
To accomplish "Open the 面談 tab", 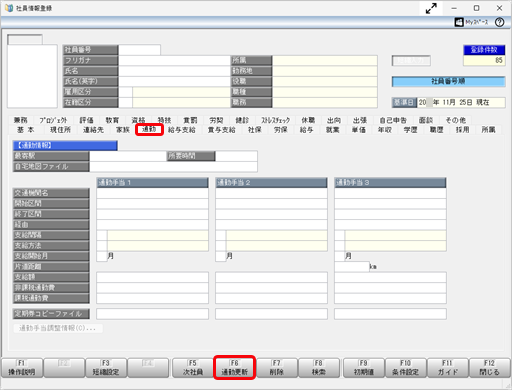I will (426, 120).
